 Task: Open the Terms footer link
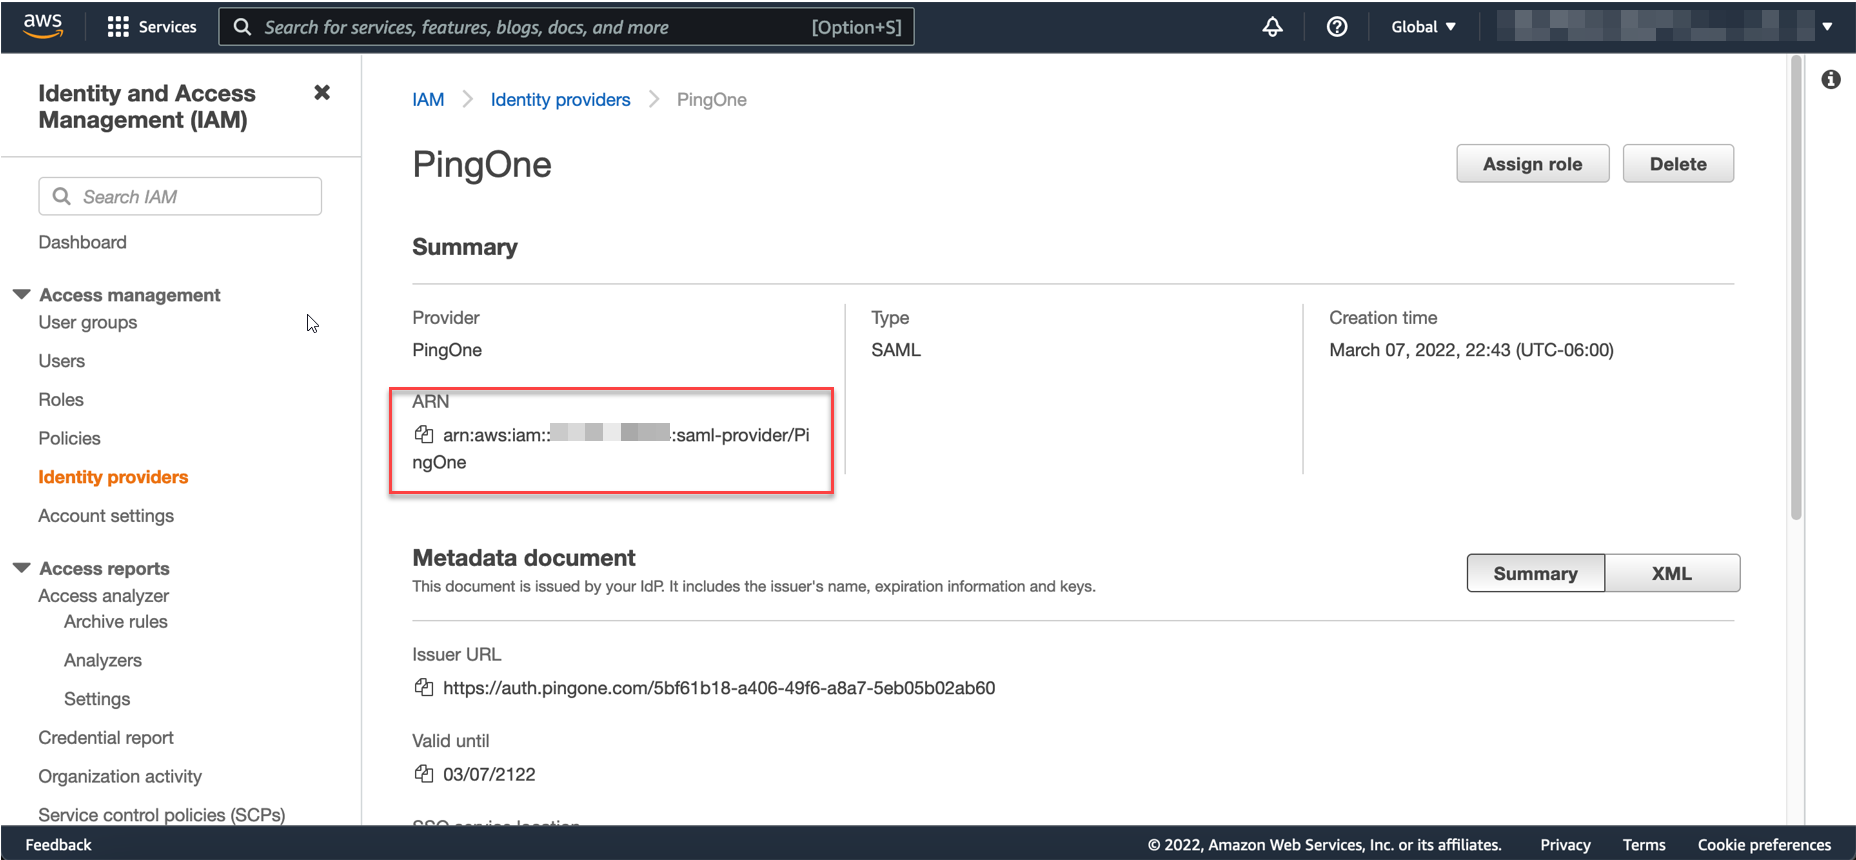[1644, 844]
